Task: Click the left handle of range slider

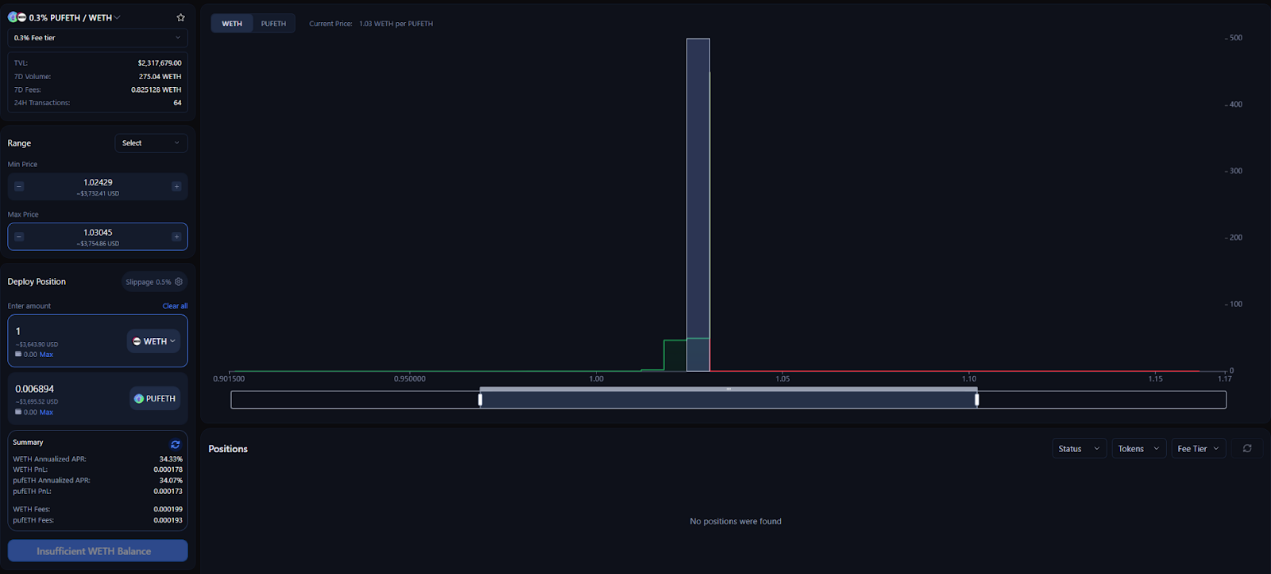Action: 480,400
